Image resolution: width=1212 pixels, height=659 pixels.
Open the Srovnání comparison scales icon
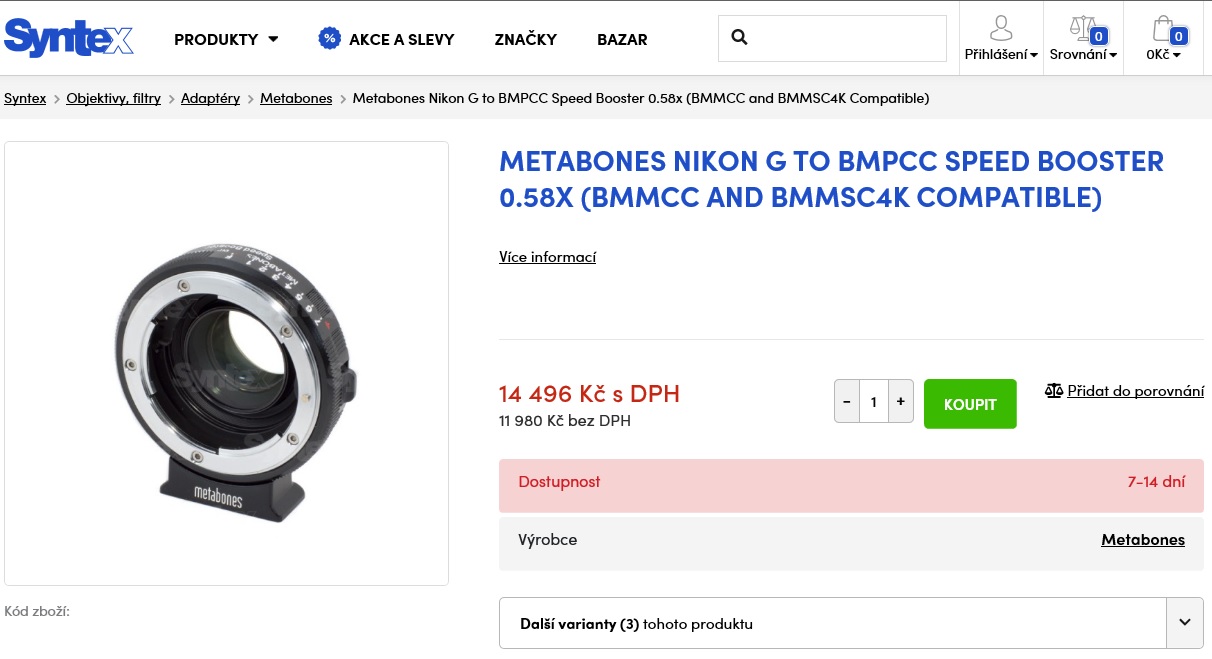tap(1083, 28)
